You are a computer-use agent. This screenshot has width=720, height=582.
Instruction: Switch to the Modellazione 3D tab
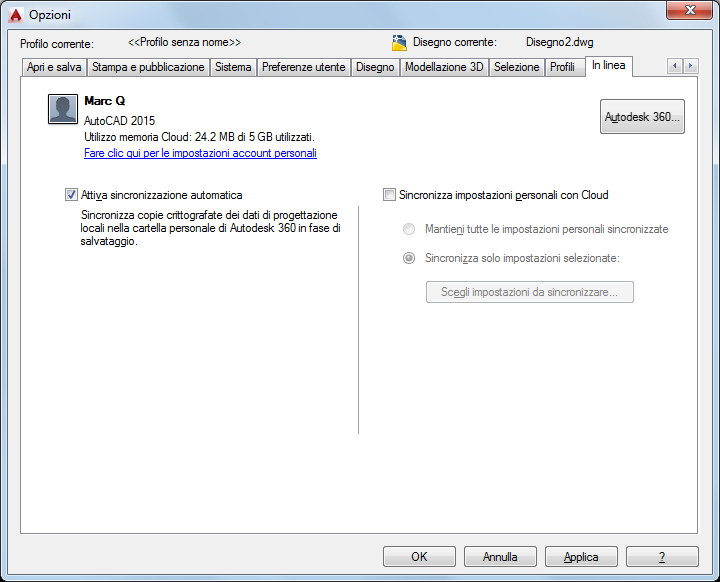pos(443,67)
